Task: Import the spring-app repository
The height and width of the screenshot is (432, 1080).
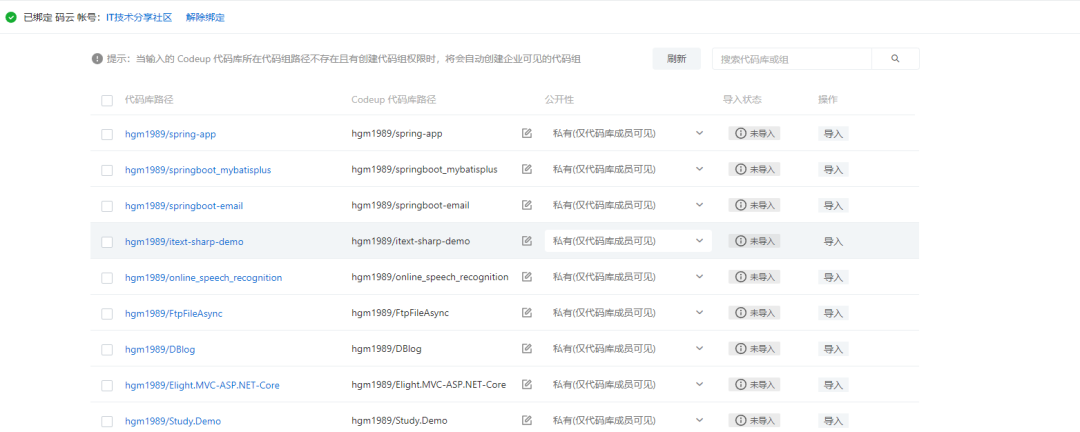Action: [x=833, y=134]
